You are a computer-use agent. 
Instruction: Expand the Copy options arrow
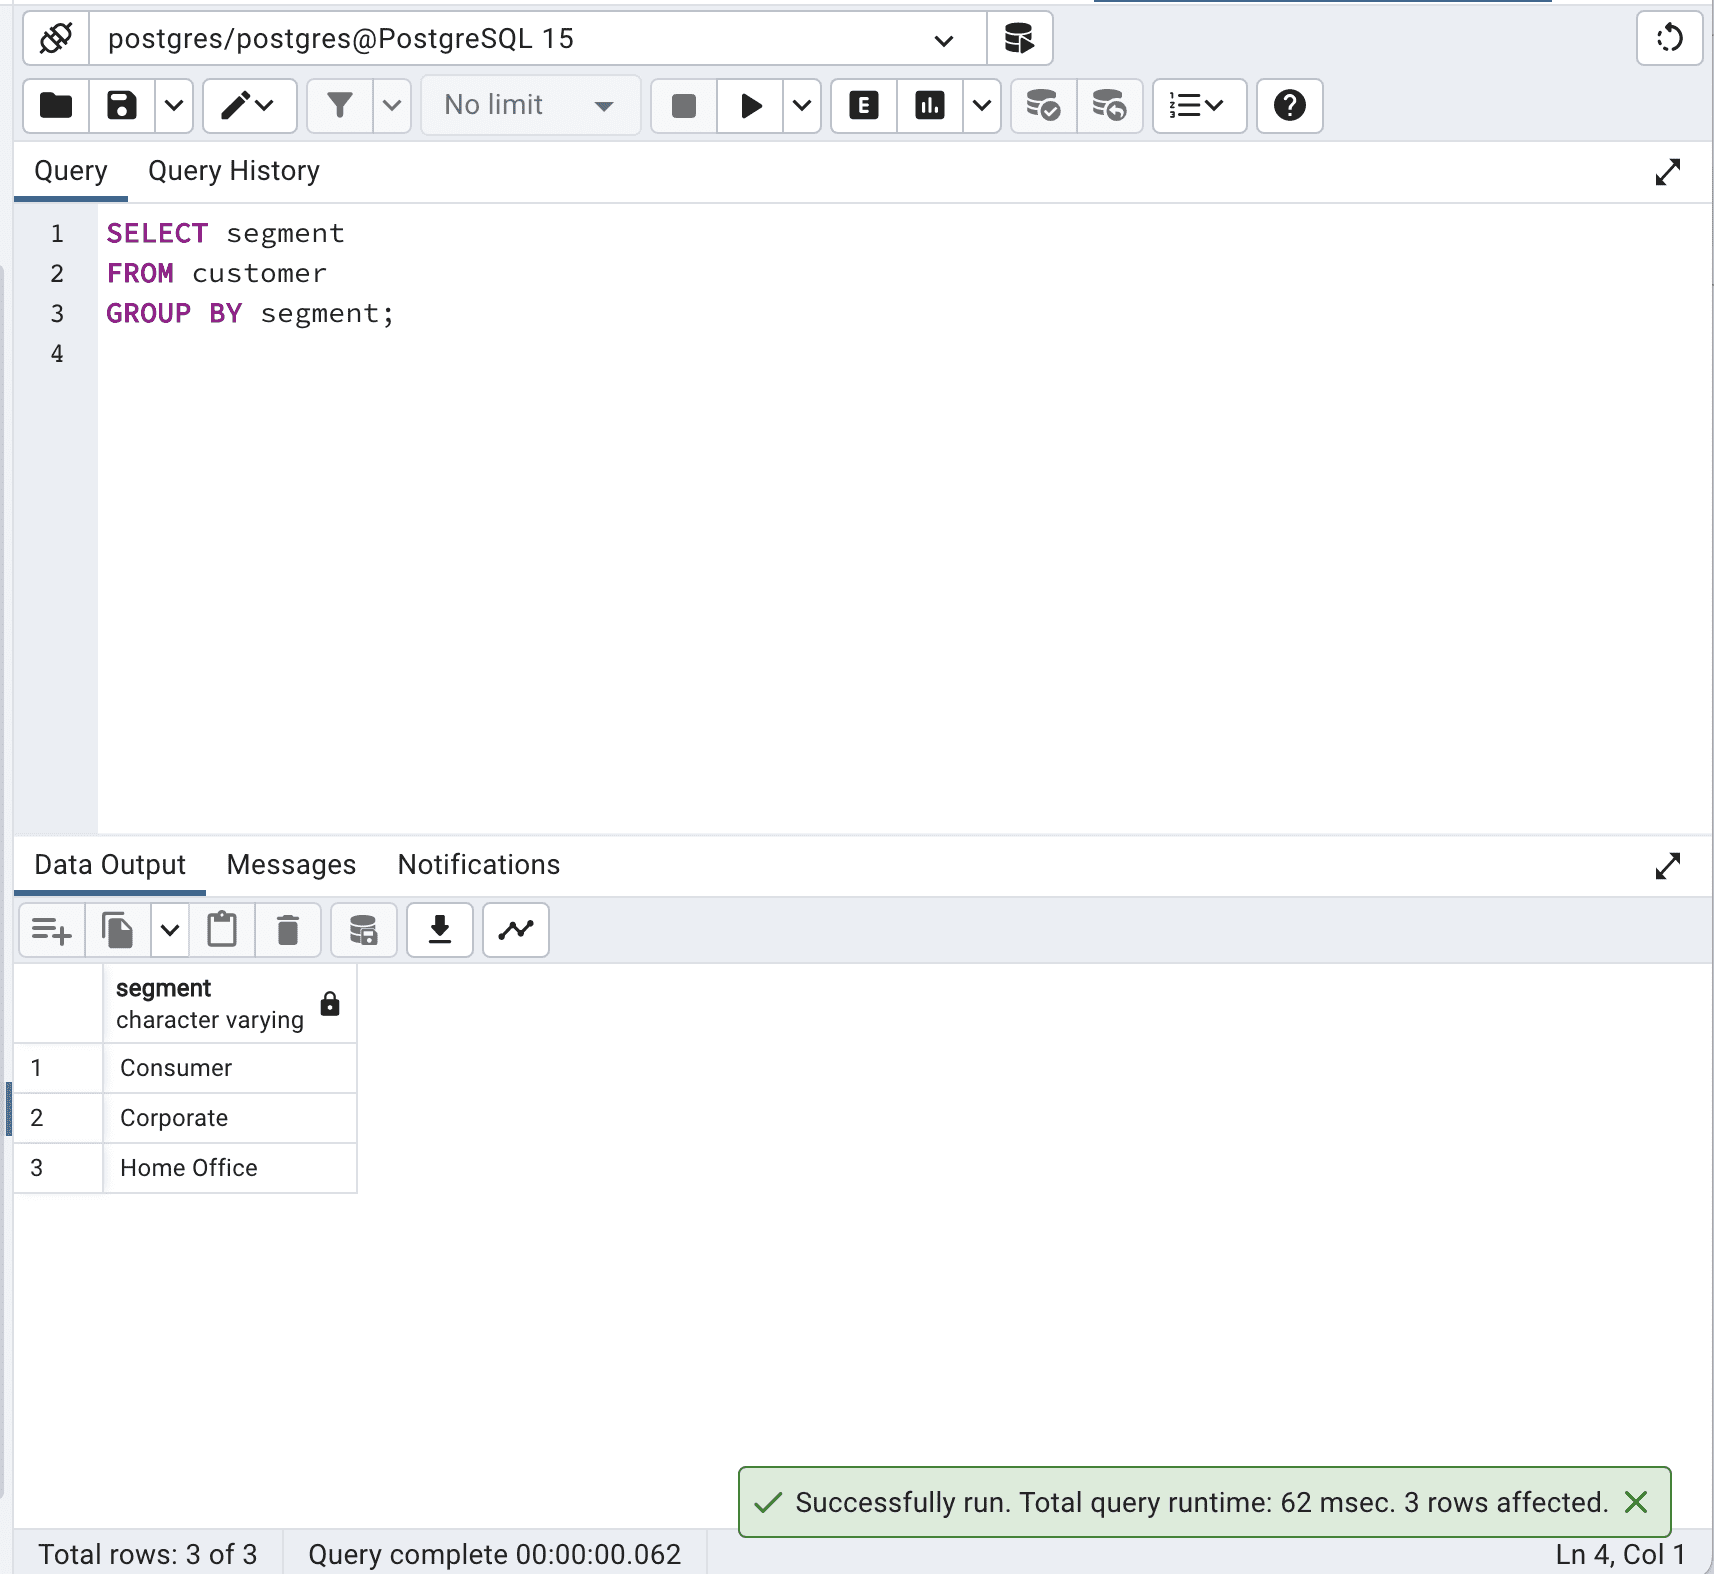tap(170, 931)
